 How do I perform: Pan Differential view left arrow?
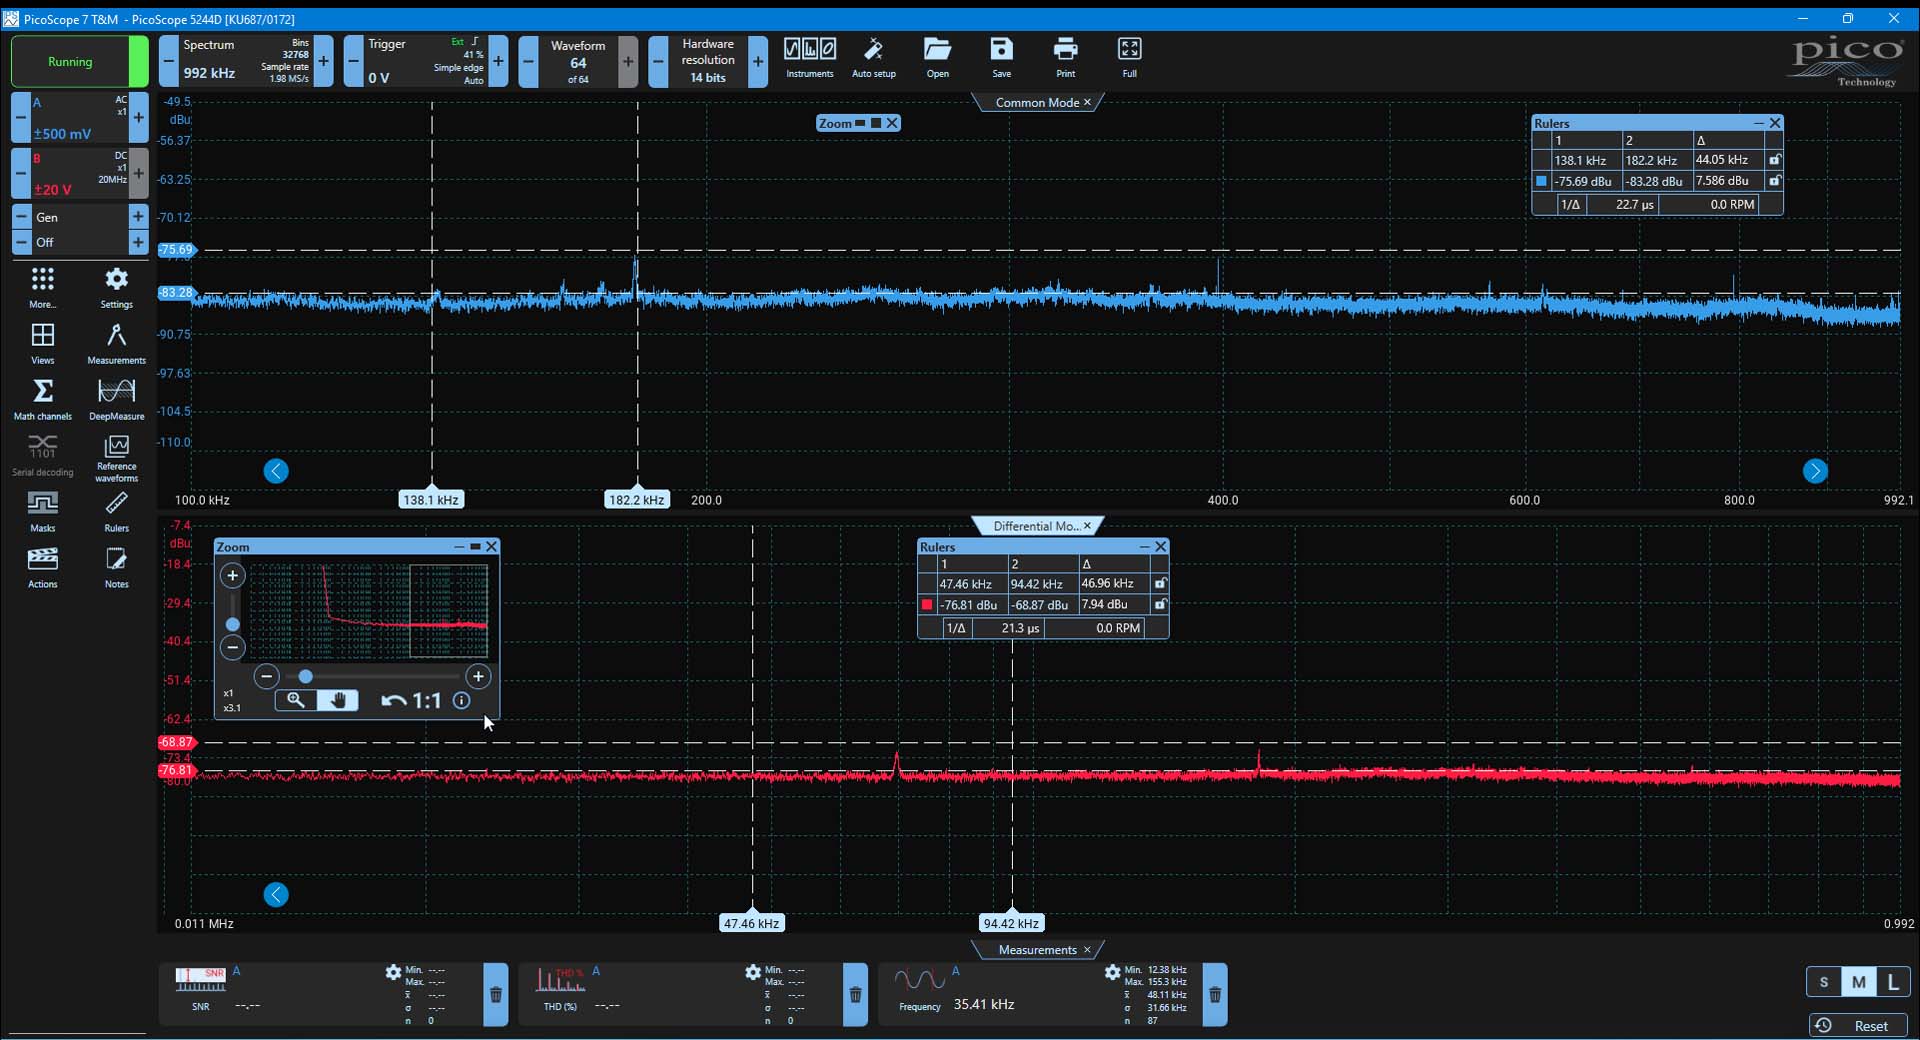tap(276, 895)
